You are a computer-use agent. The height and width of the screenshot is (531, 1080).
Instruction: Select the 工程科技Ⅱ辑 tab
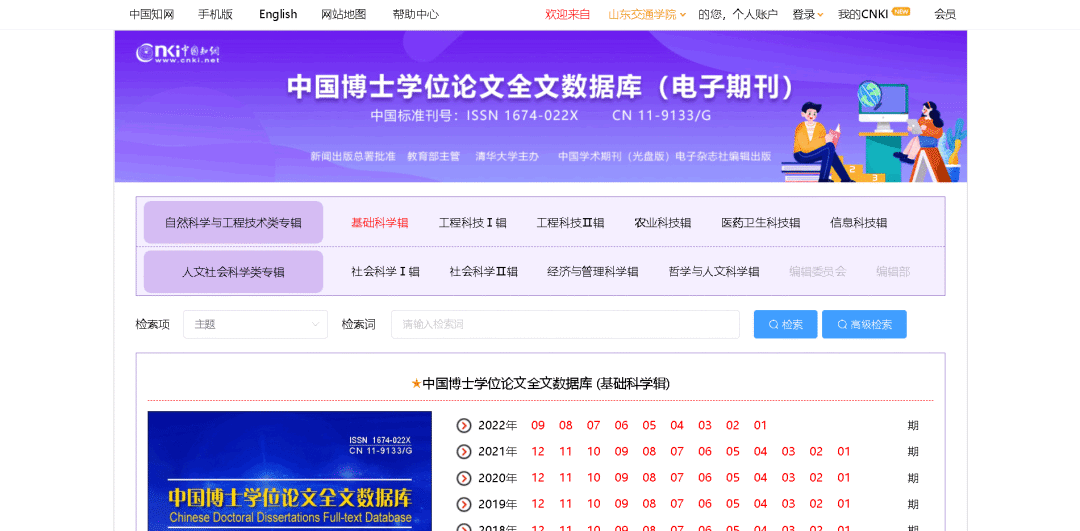coord(570,222)
